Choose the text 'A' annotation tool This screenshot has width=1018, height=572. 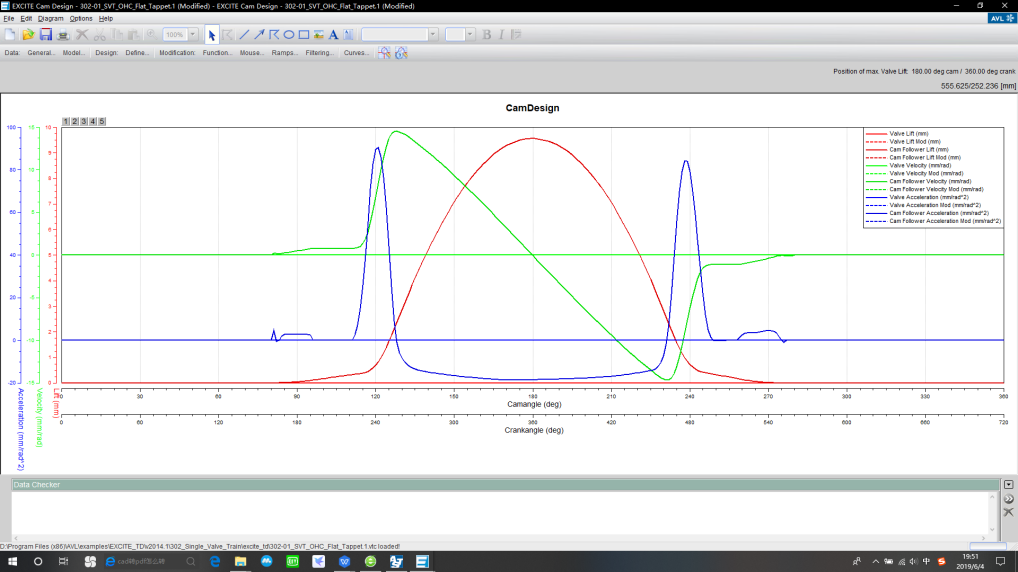pyautogui.click(x=334, y=34)
